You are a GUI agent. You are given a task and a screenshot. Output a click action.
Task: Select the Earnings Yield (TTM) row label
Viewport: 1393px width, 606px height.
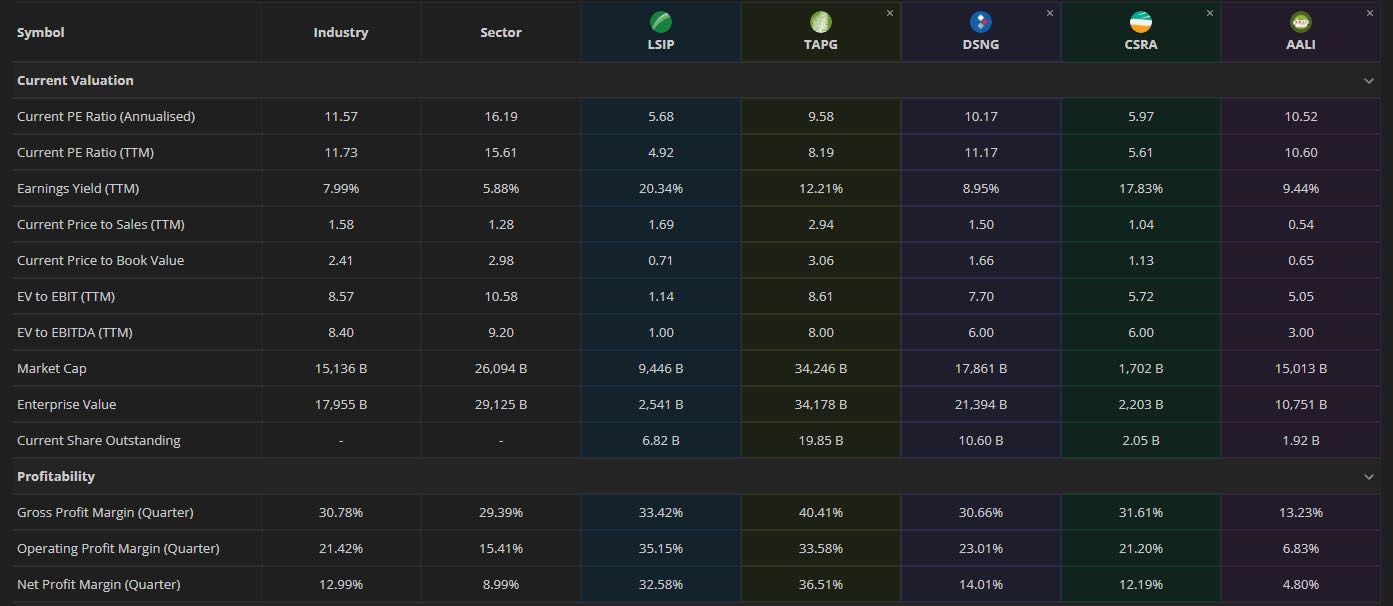(x=72, y=189)
